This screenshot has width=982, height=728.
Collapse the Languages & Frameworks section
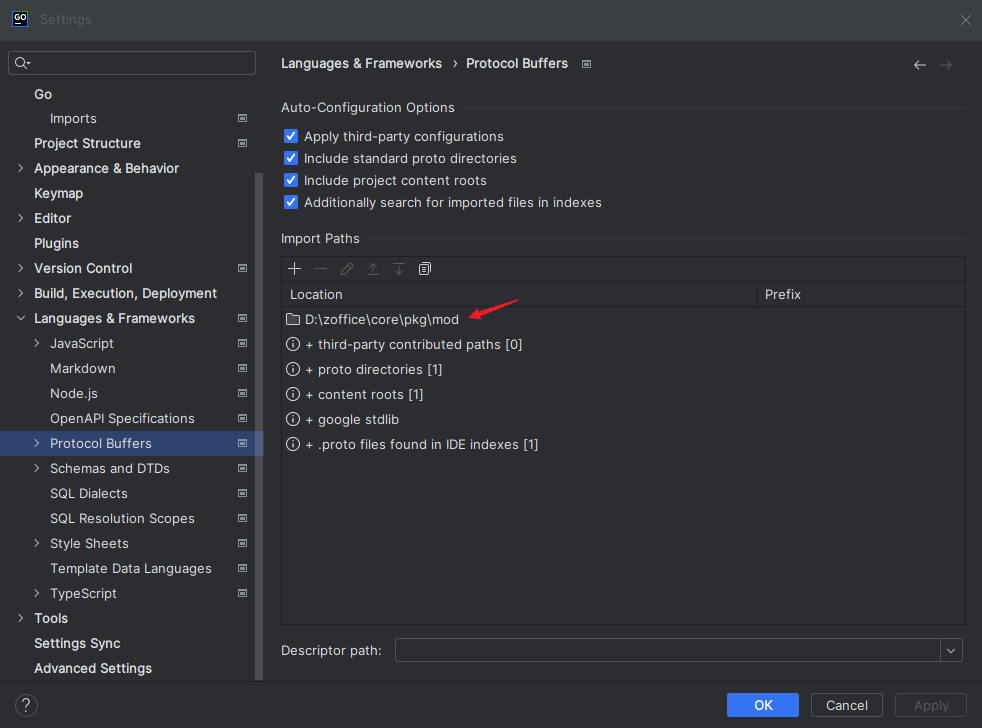click(x=20, y=319)
